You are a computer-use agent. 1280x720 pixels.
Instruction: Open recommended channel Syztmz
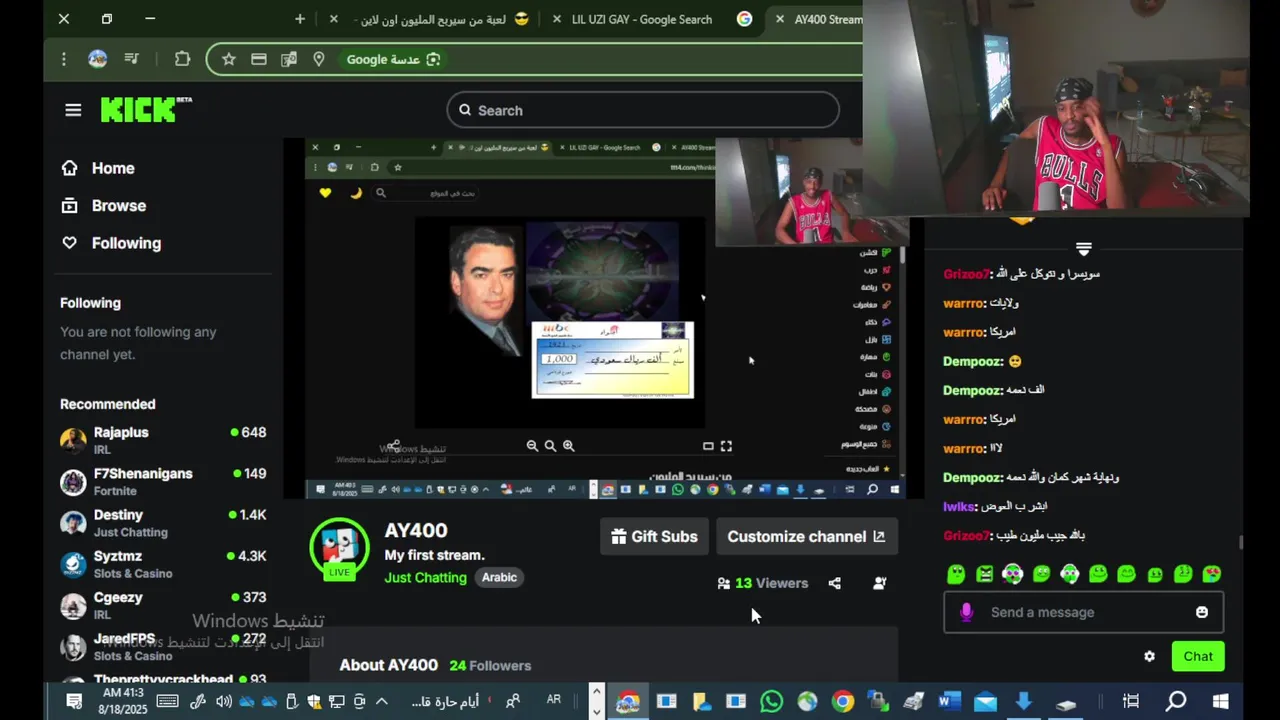point(163,564)
